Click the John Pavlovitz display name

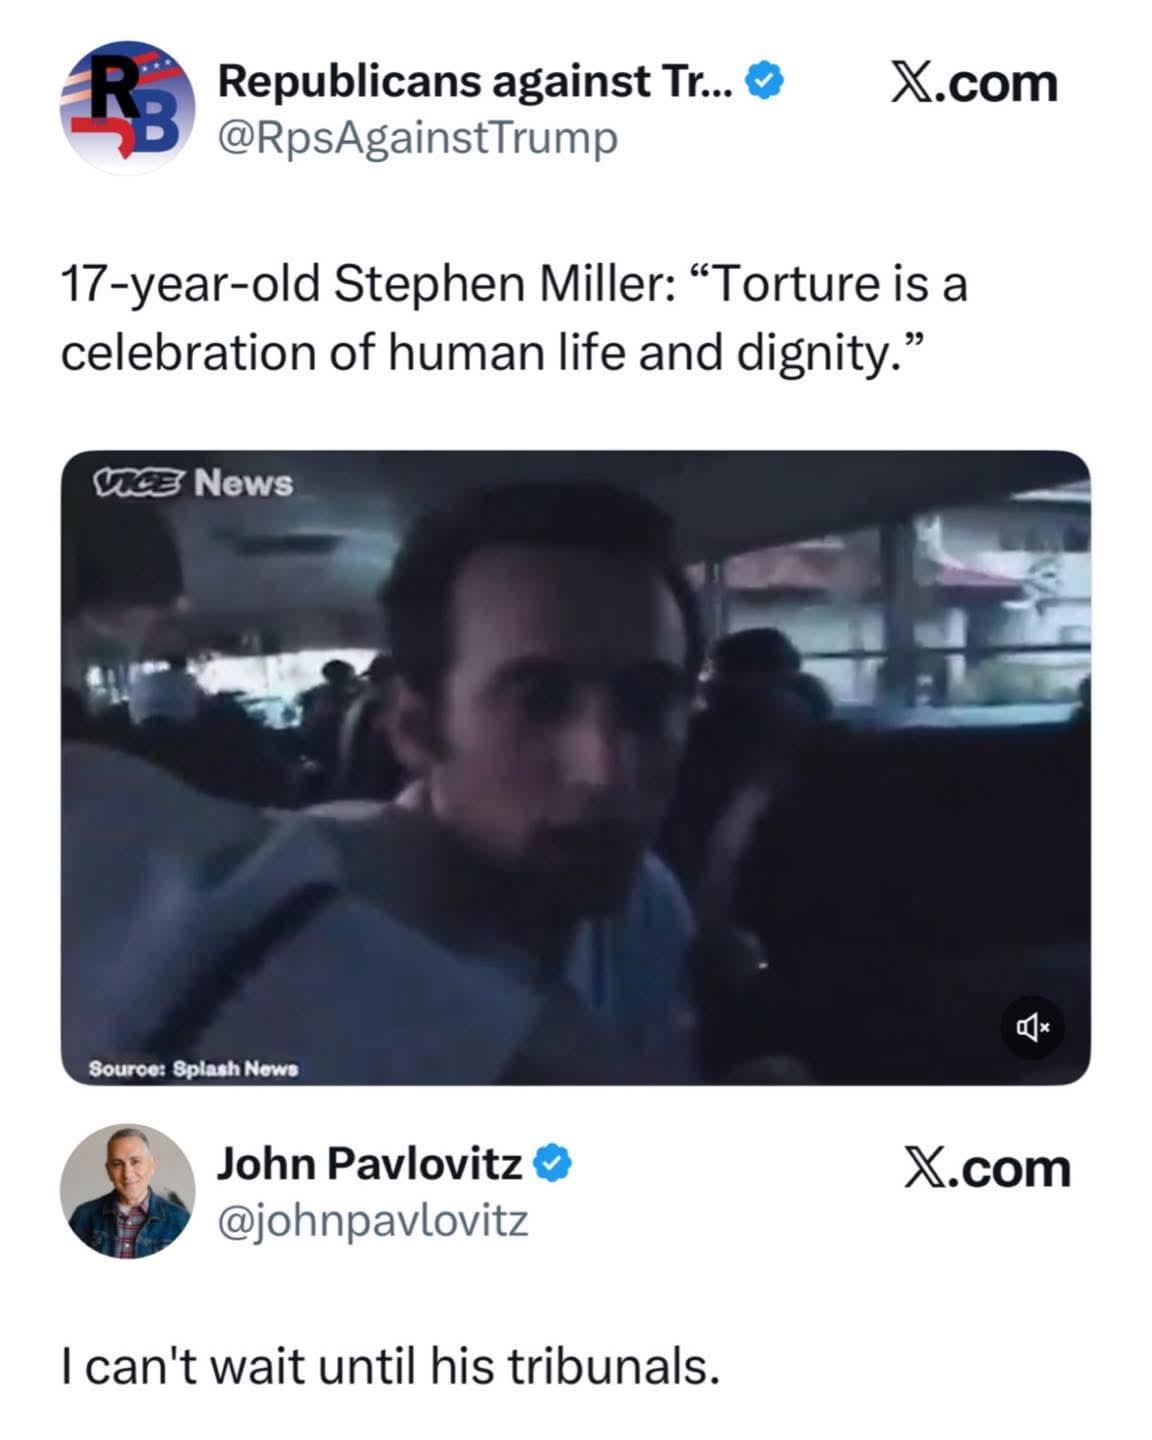point(370,1164)
